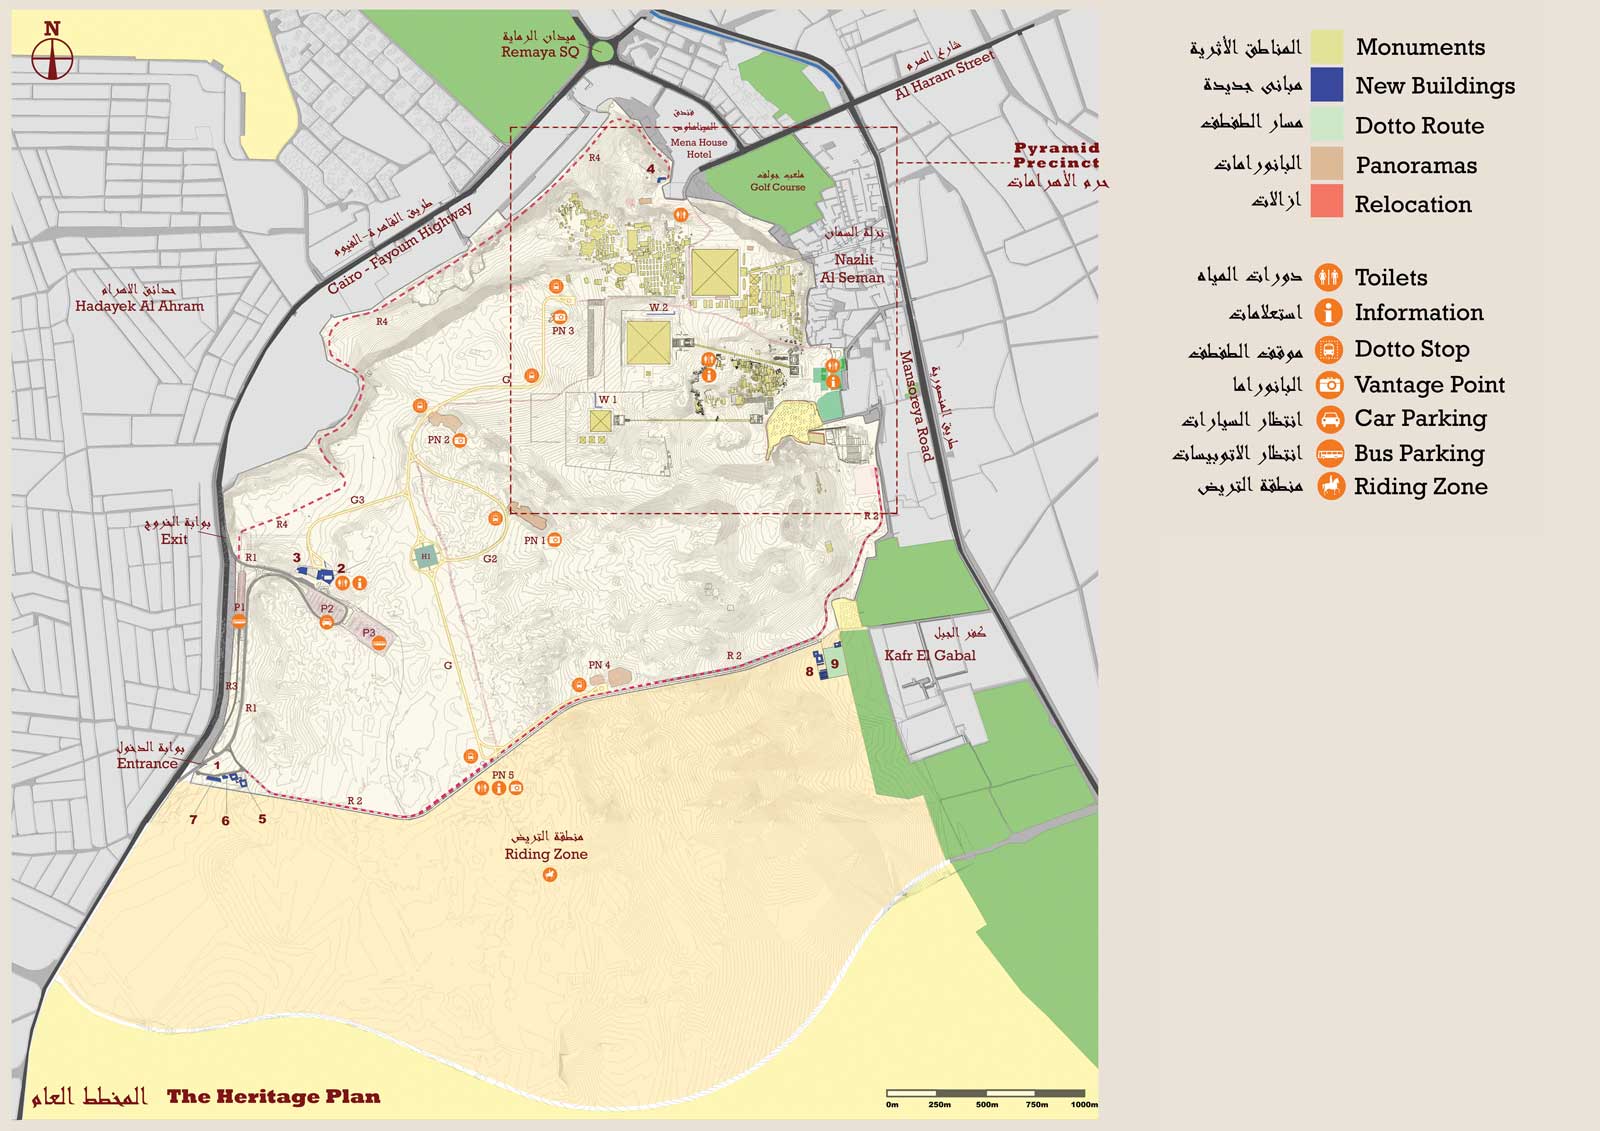Toggle the Monuments legend color entry
The width and height of the screenshot is (1600, 1131).
[1329, 46]
